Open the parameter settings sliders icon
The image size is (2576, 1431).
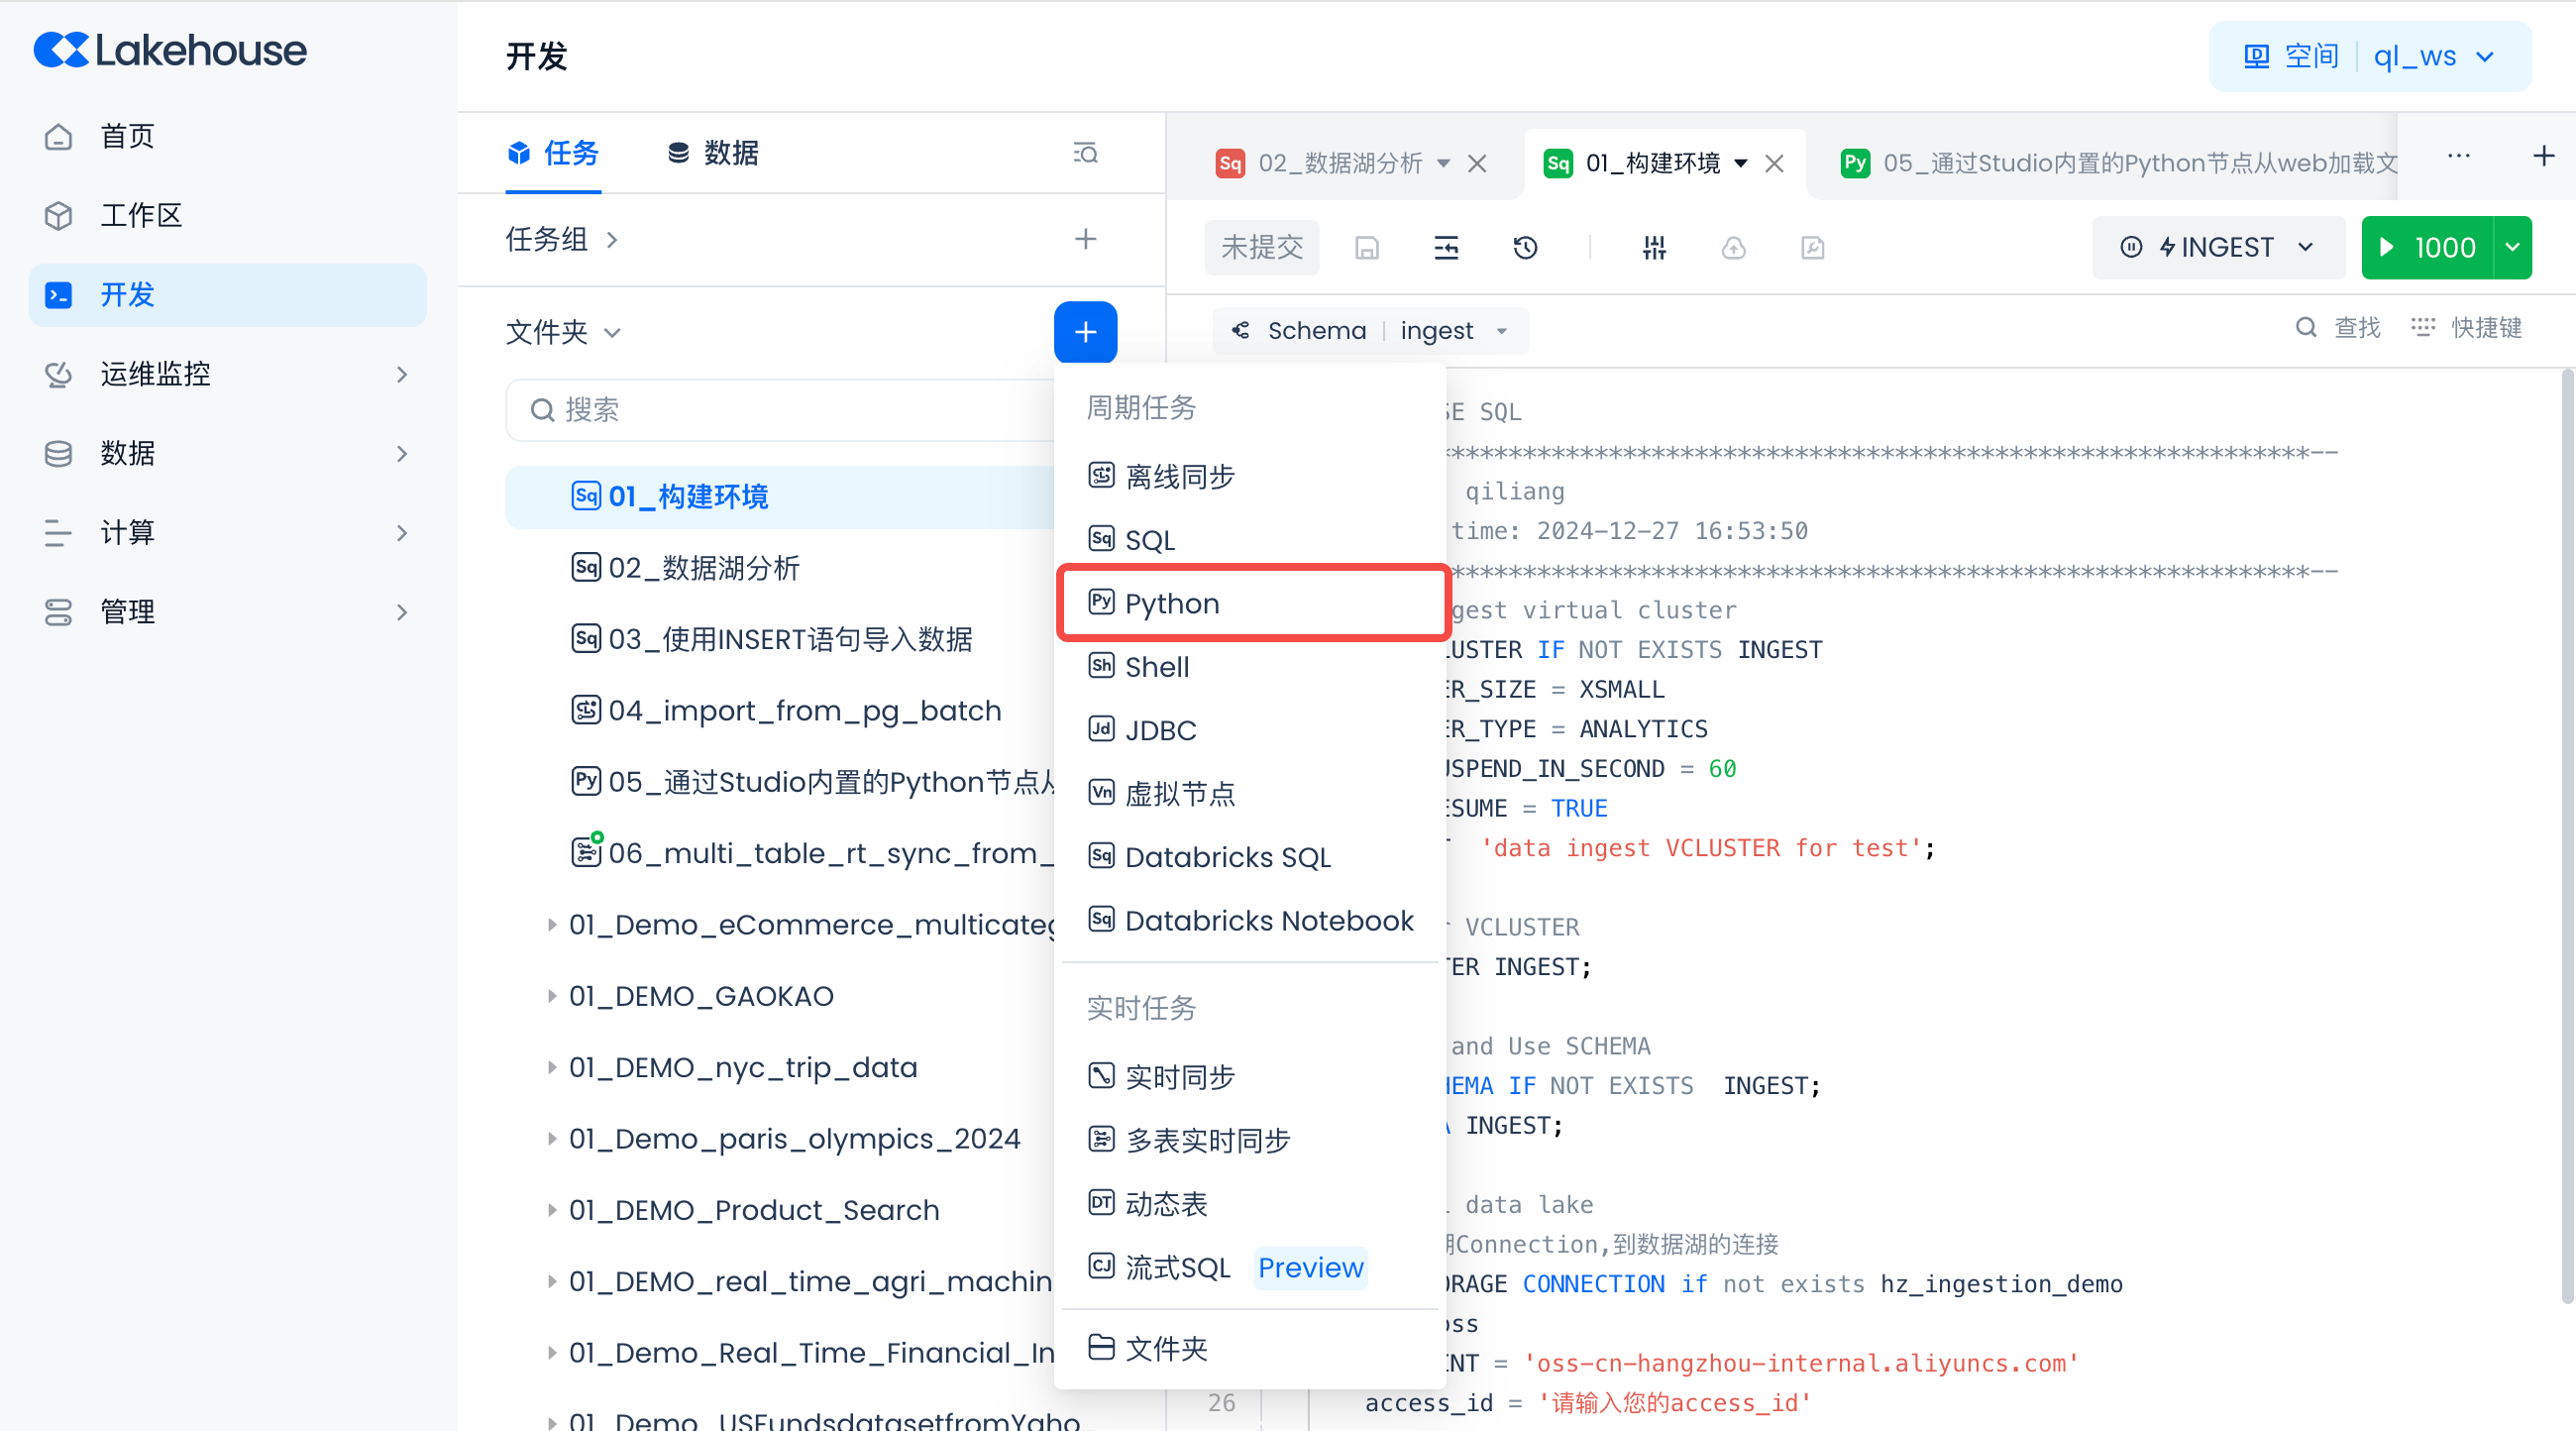point(1654,247)
